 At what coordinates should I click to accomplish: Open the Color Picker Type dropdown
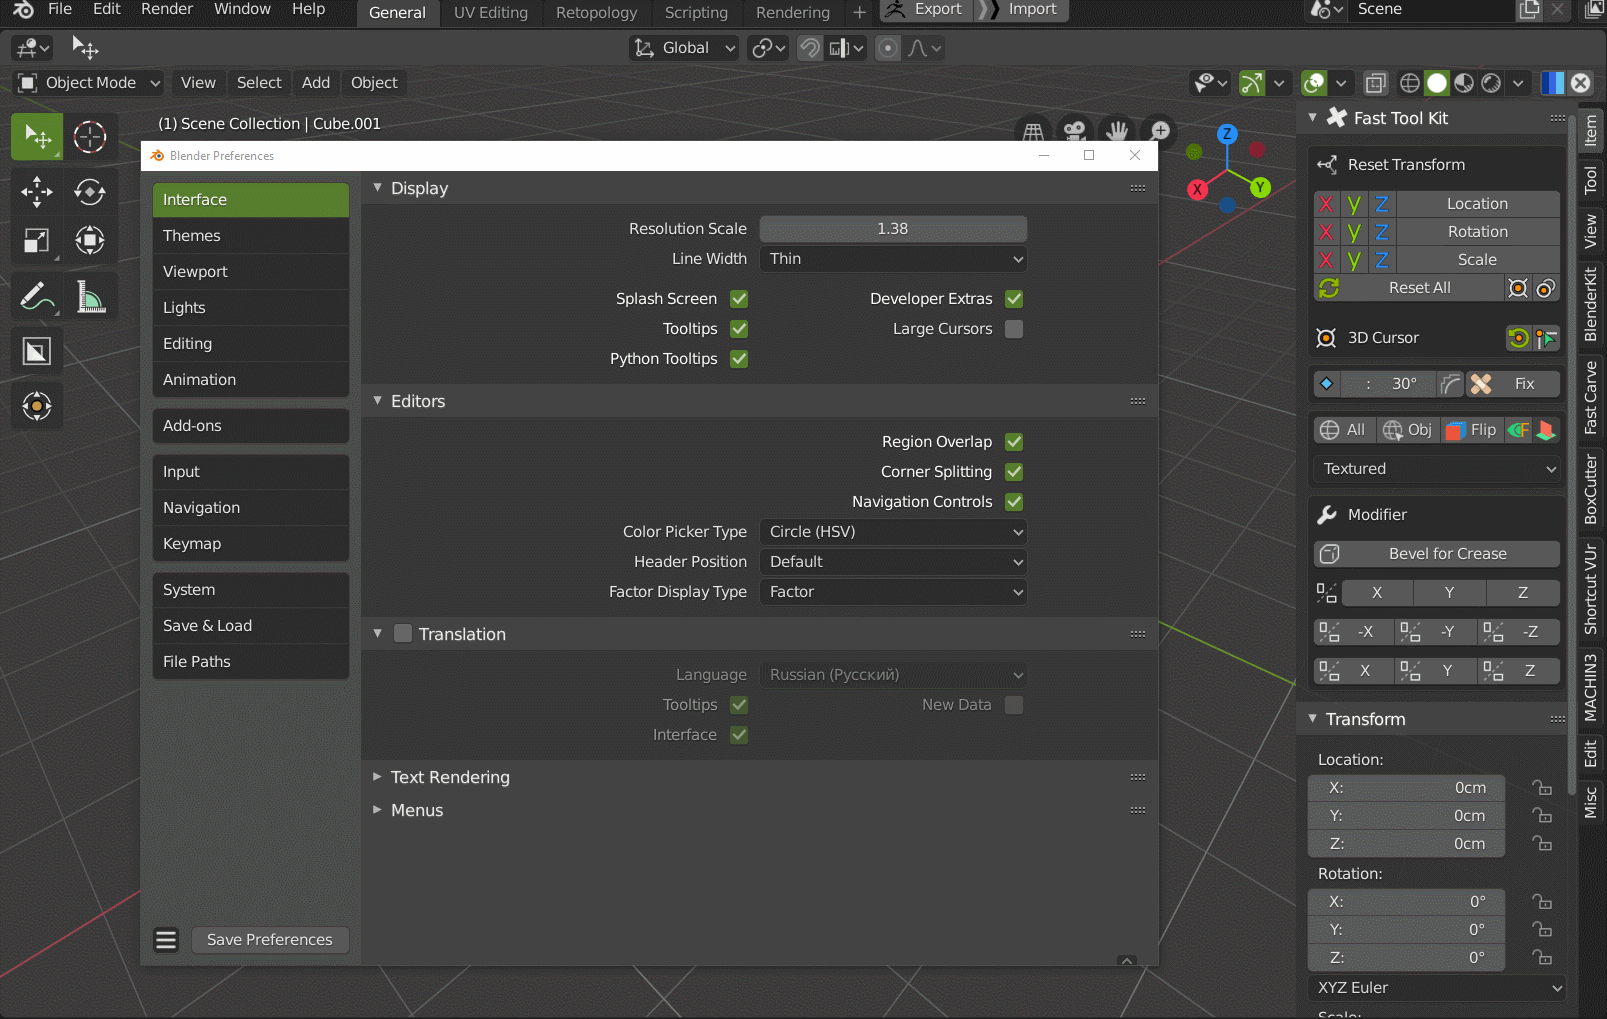pos(892,531)
